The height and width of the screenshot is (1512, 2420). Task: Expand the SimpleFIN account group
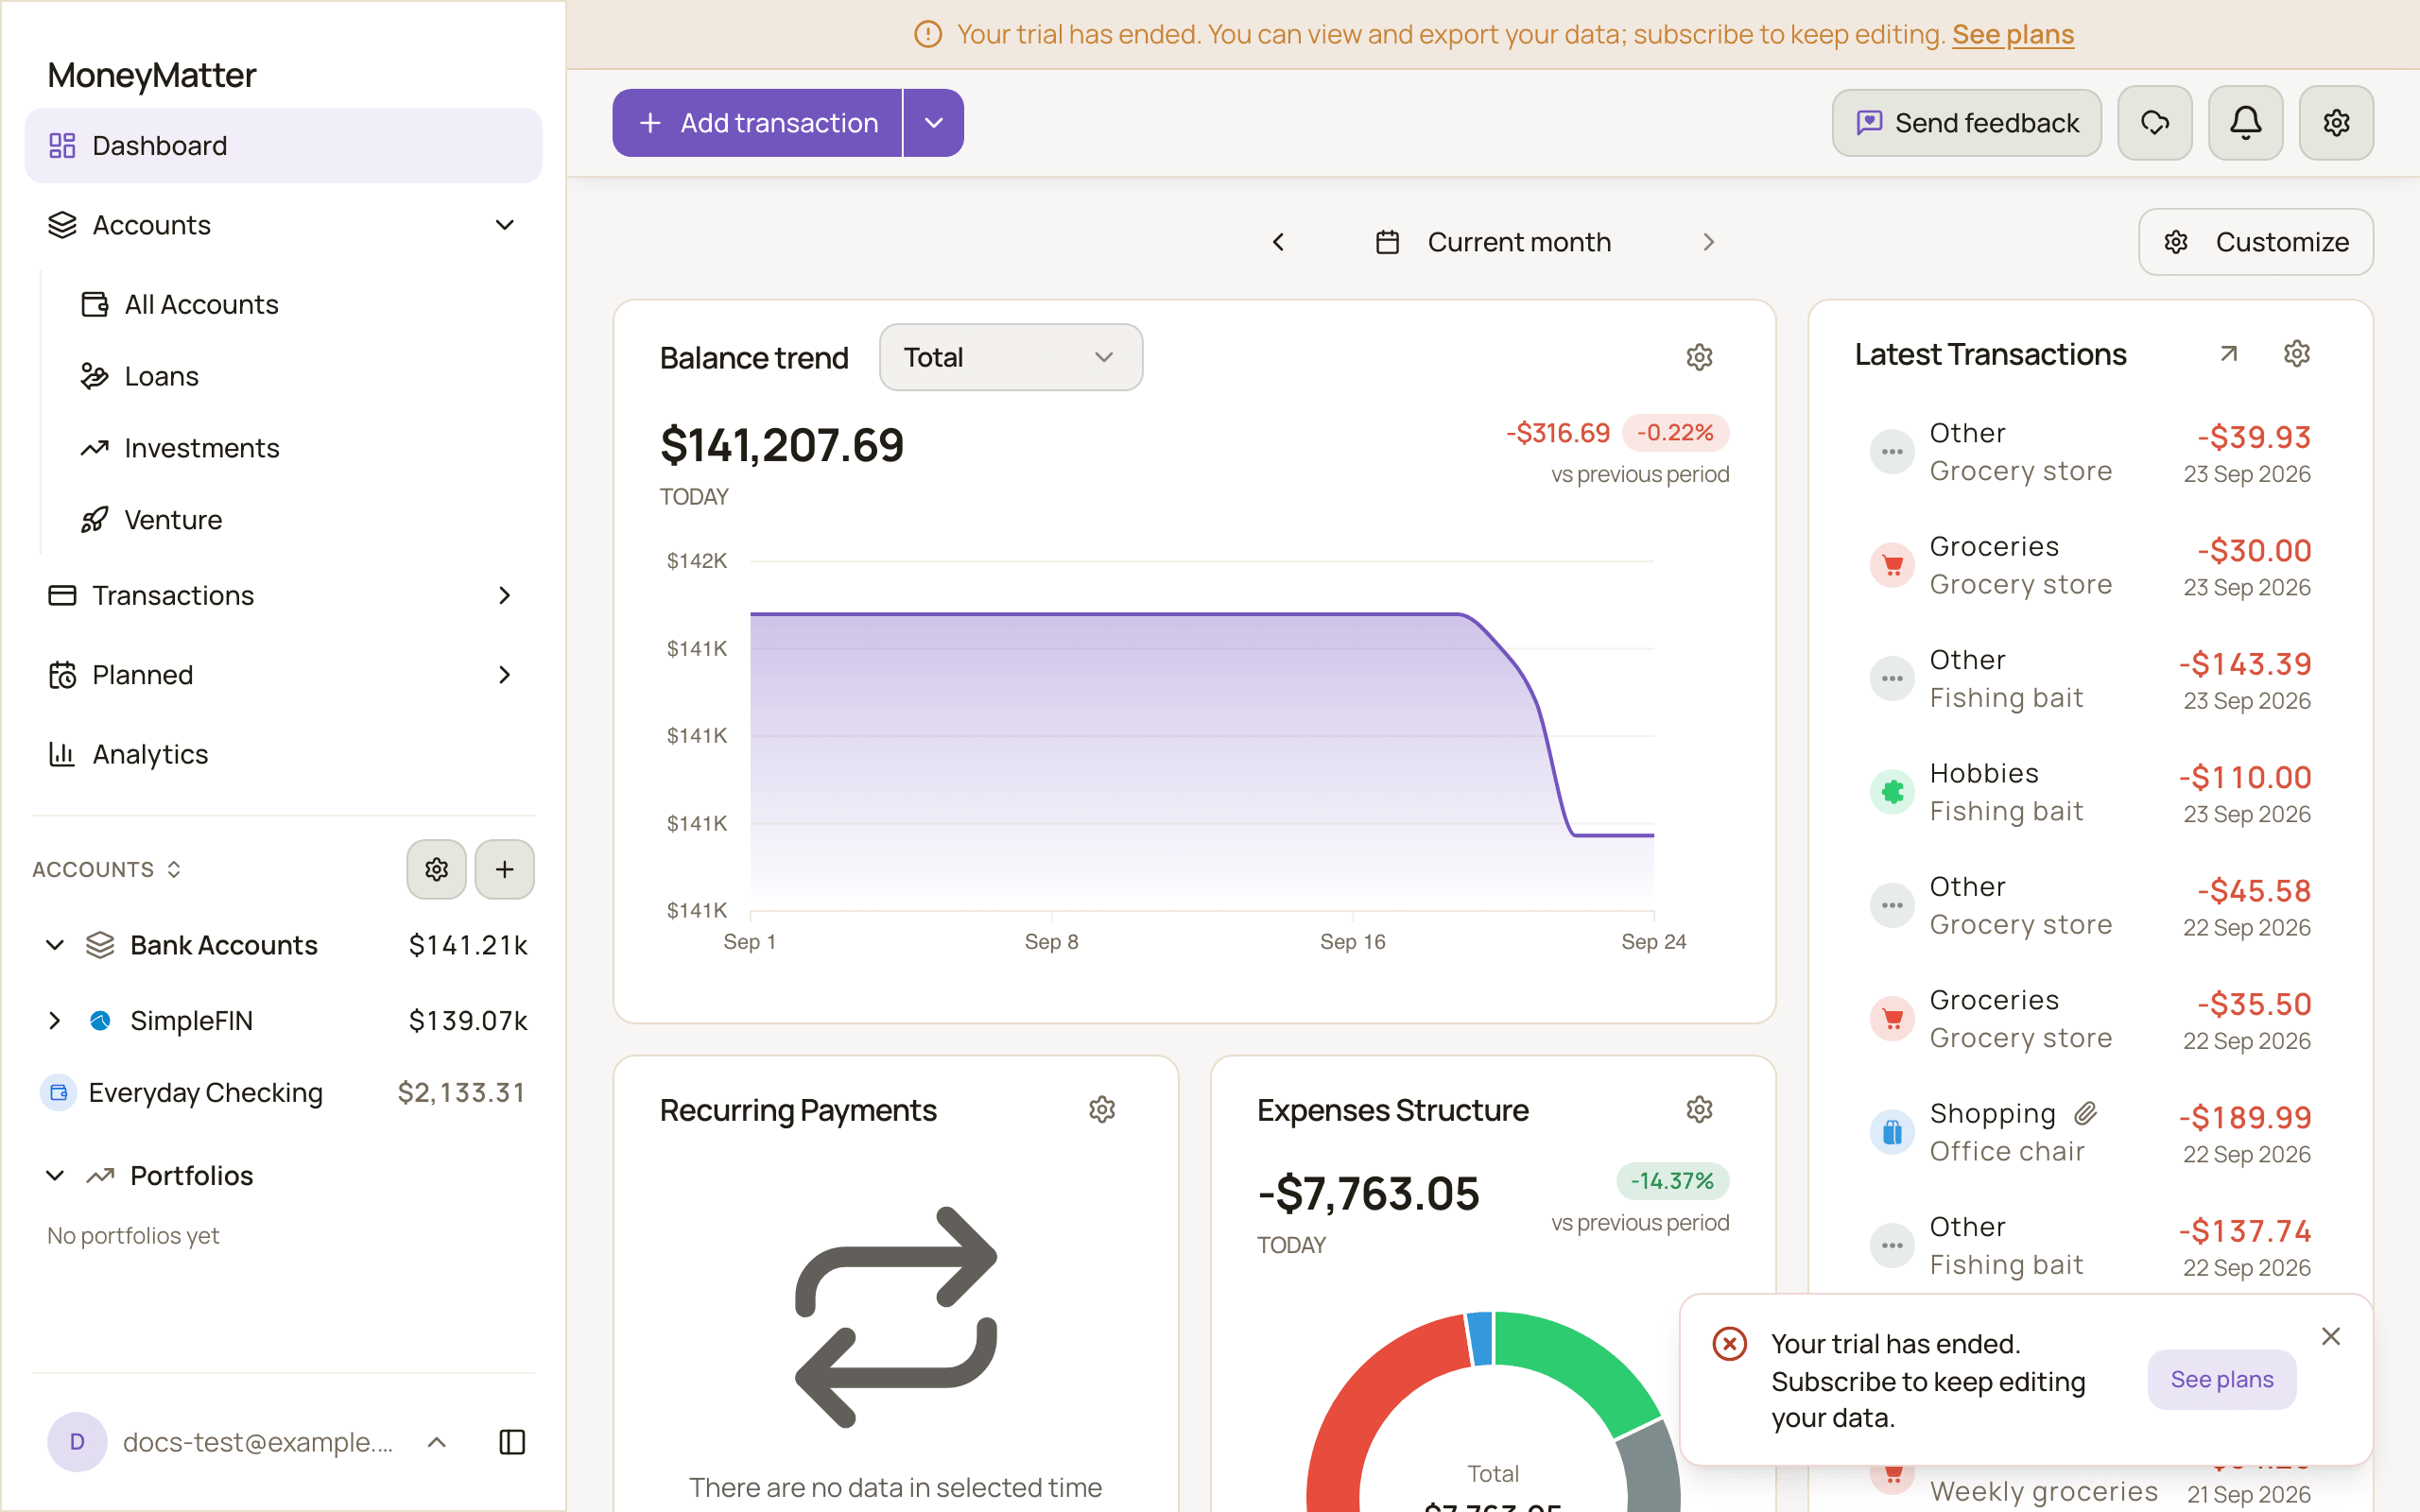point(55,1020)
